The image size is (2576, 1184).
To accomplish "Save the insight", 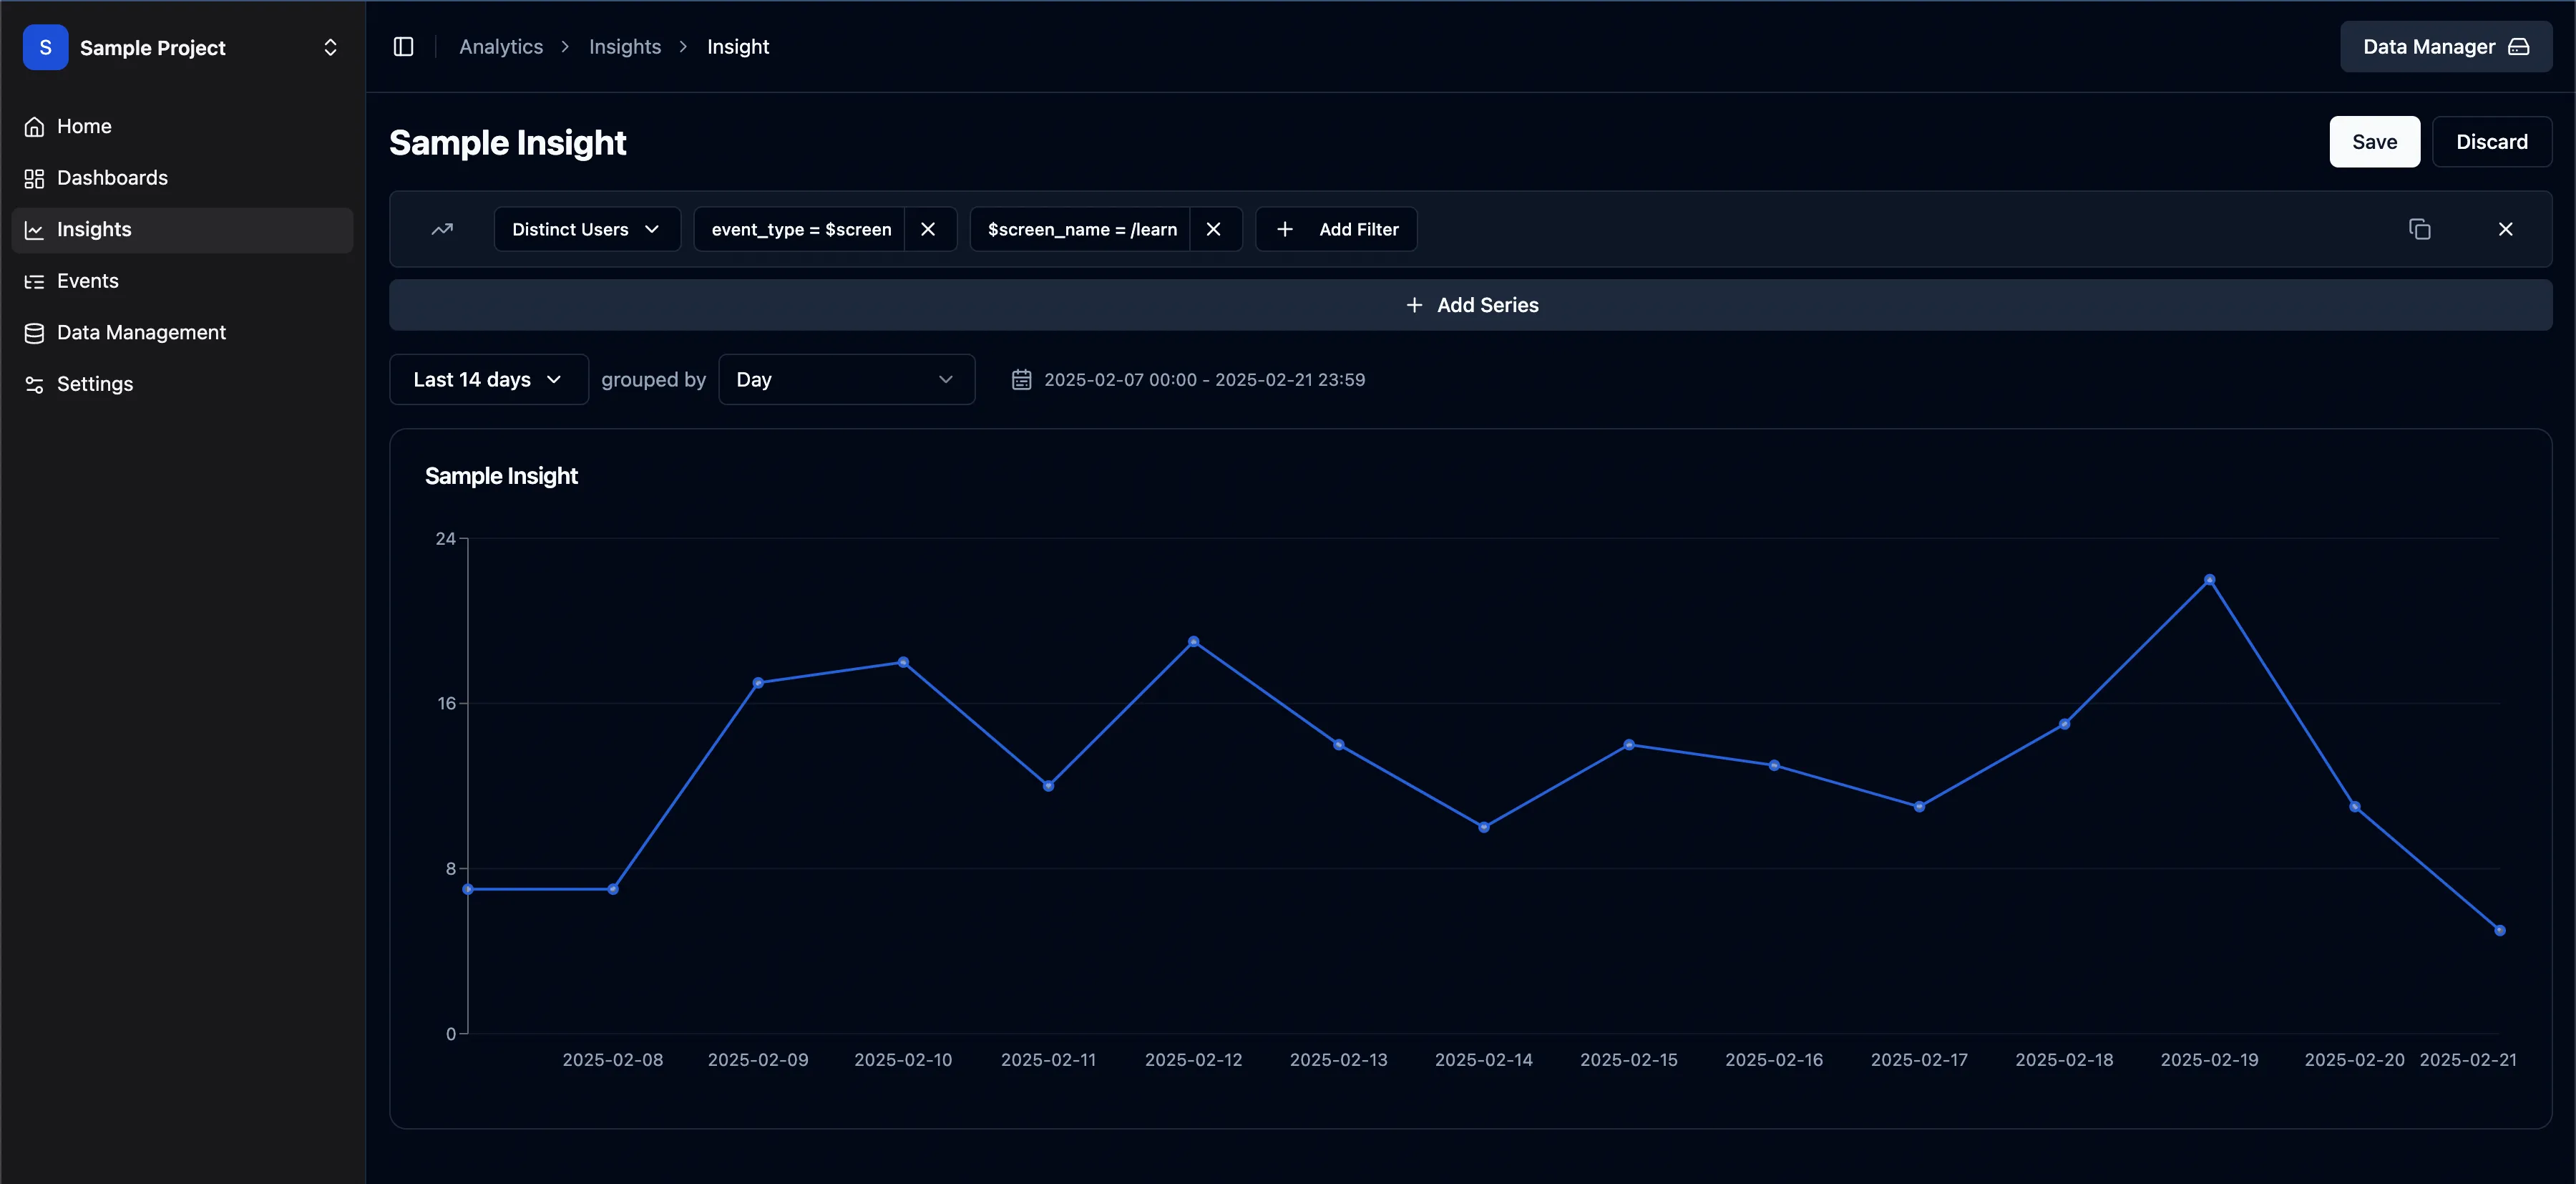I will coord(2375,142).
